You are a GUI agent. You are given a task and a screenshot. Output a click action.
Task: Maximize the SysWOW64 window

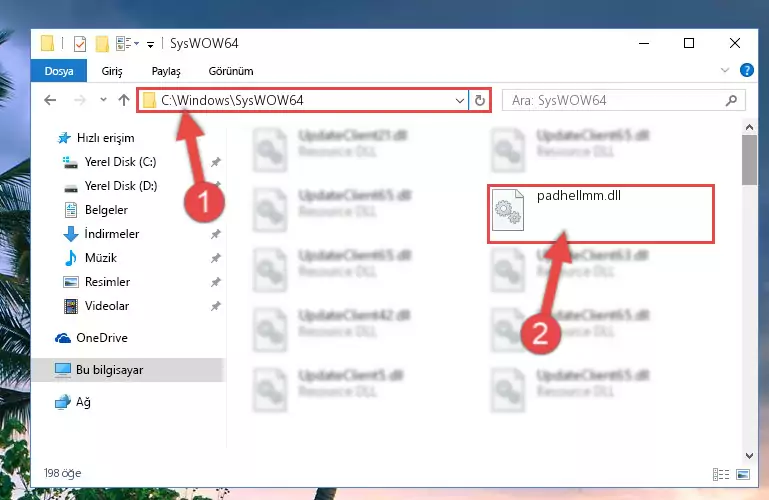click(x=689, y=43)
